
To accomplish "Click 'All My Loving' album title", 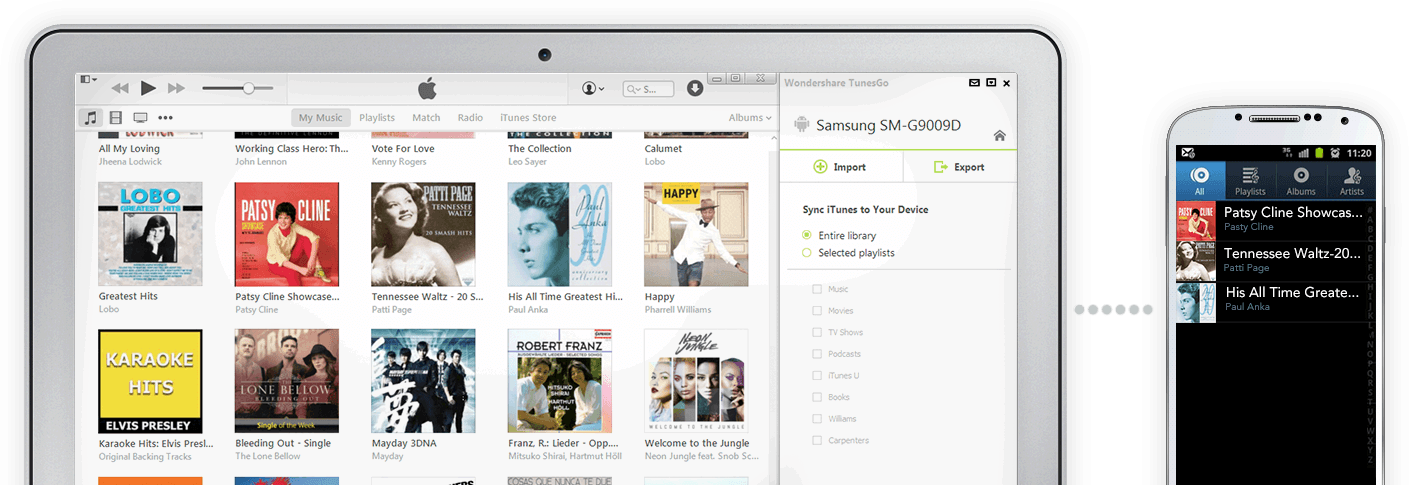I will (128, 149).
